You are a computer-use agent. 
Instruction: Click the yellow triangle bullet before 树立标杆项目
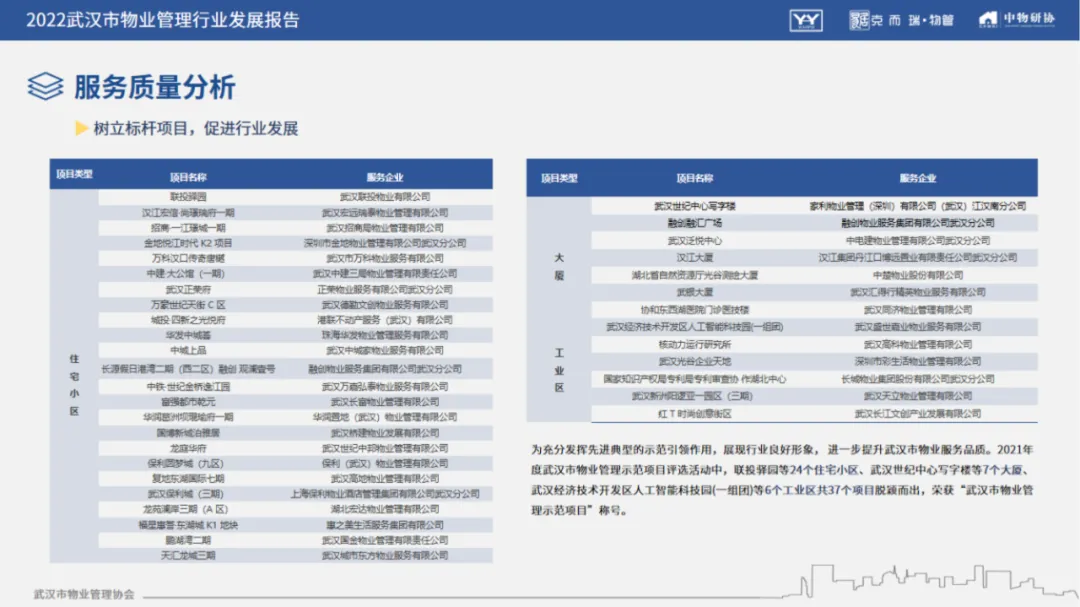click(x=81, y=128)
